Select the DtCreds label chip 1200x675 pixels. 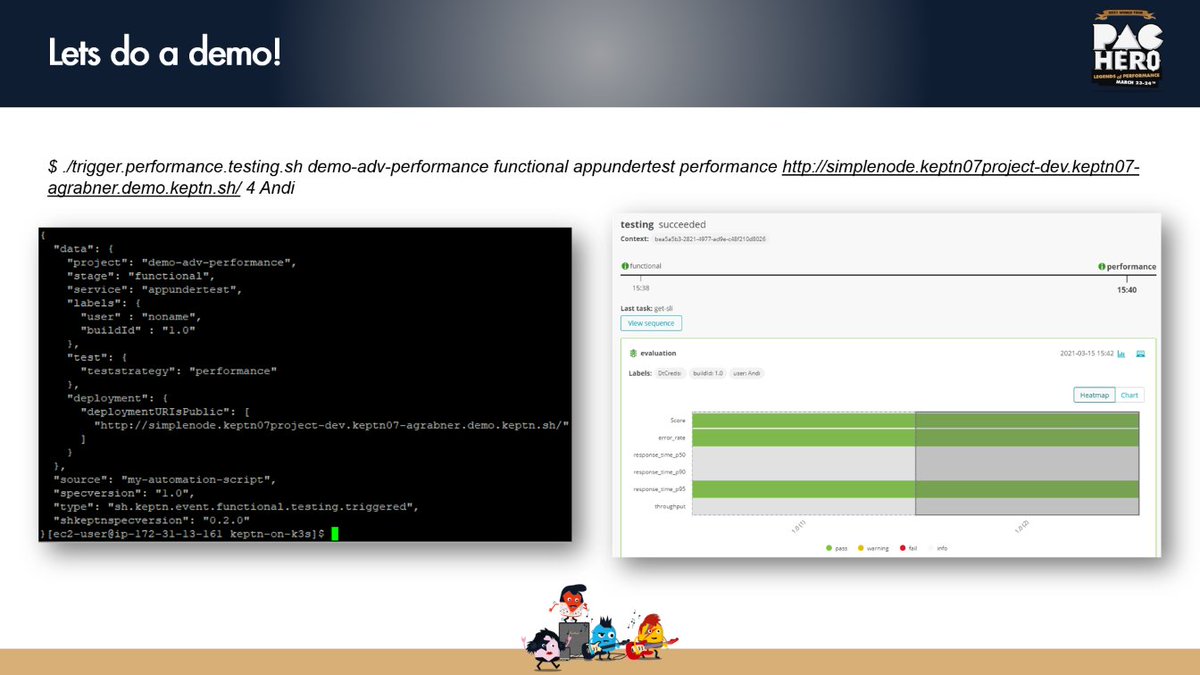pyautogui.click(x=669, y=373)
